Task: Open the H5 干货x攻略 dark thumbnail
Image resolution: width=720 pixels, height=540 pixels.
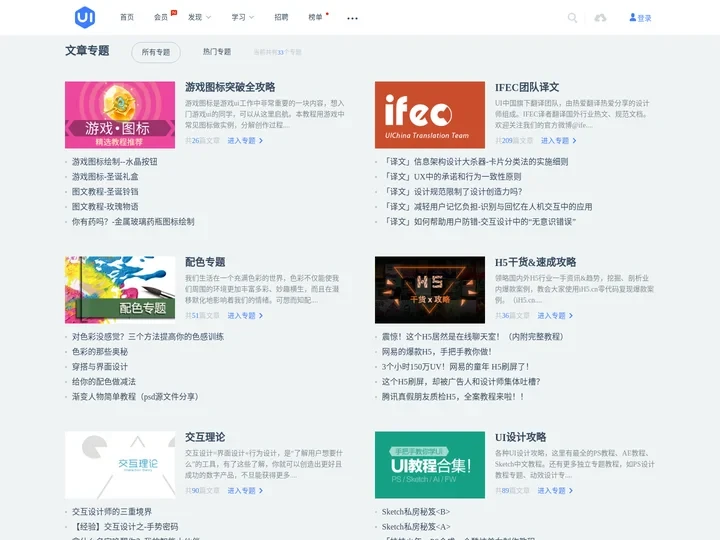Action: click(x=430, y=290)
